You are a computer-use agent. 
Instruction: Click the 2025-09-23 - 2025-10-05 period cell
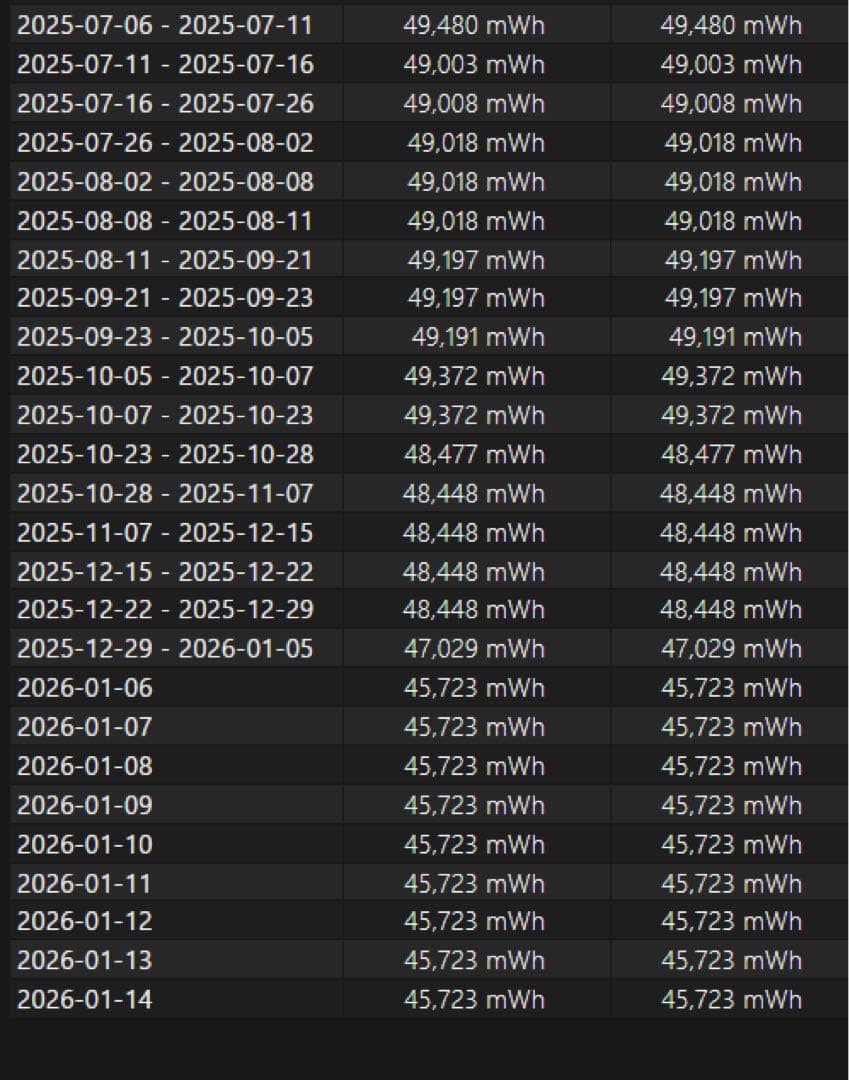165,337
